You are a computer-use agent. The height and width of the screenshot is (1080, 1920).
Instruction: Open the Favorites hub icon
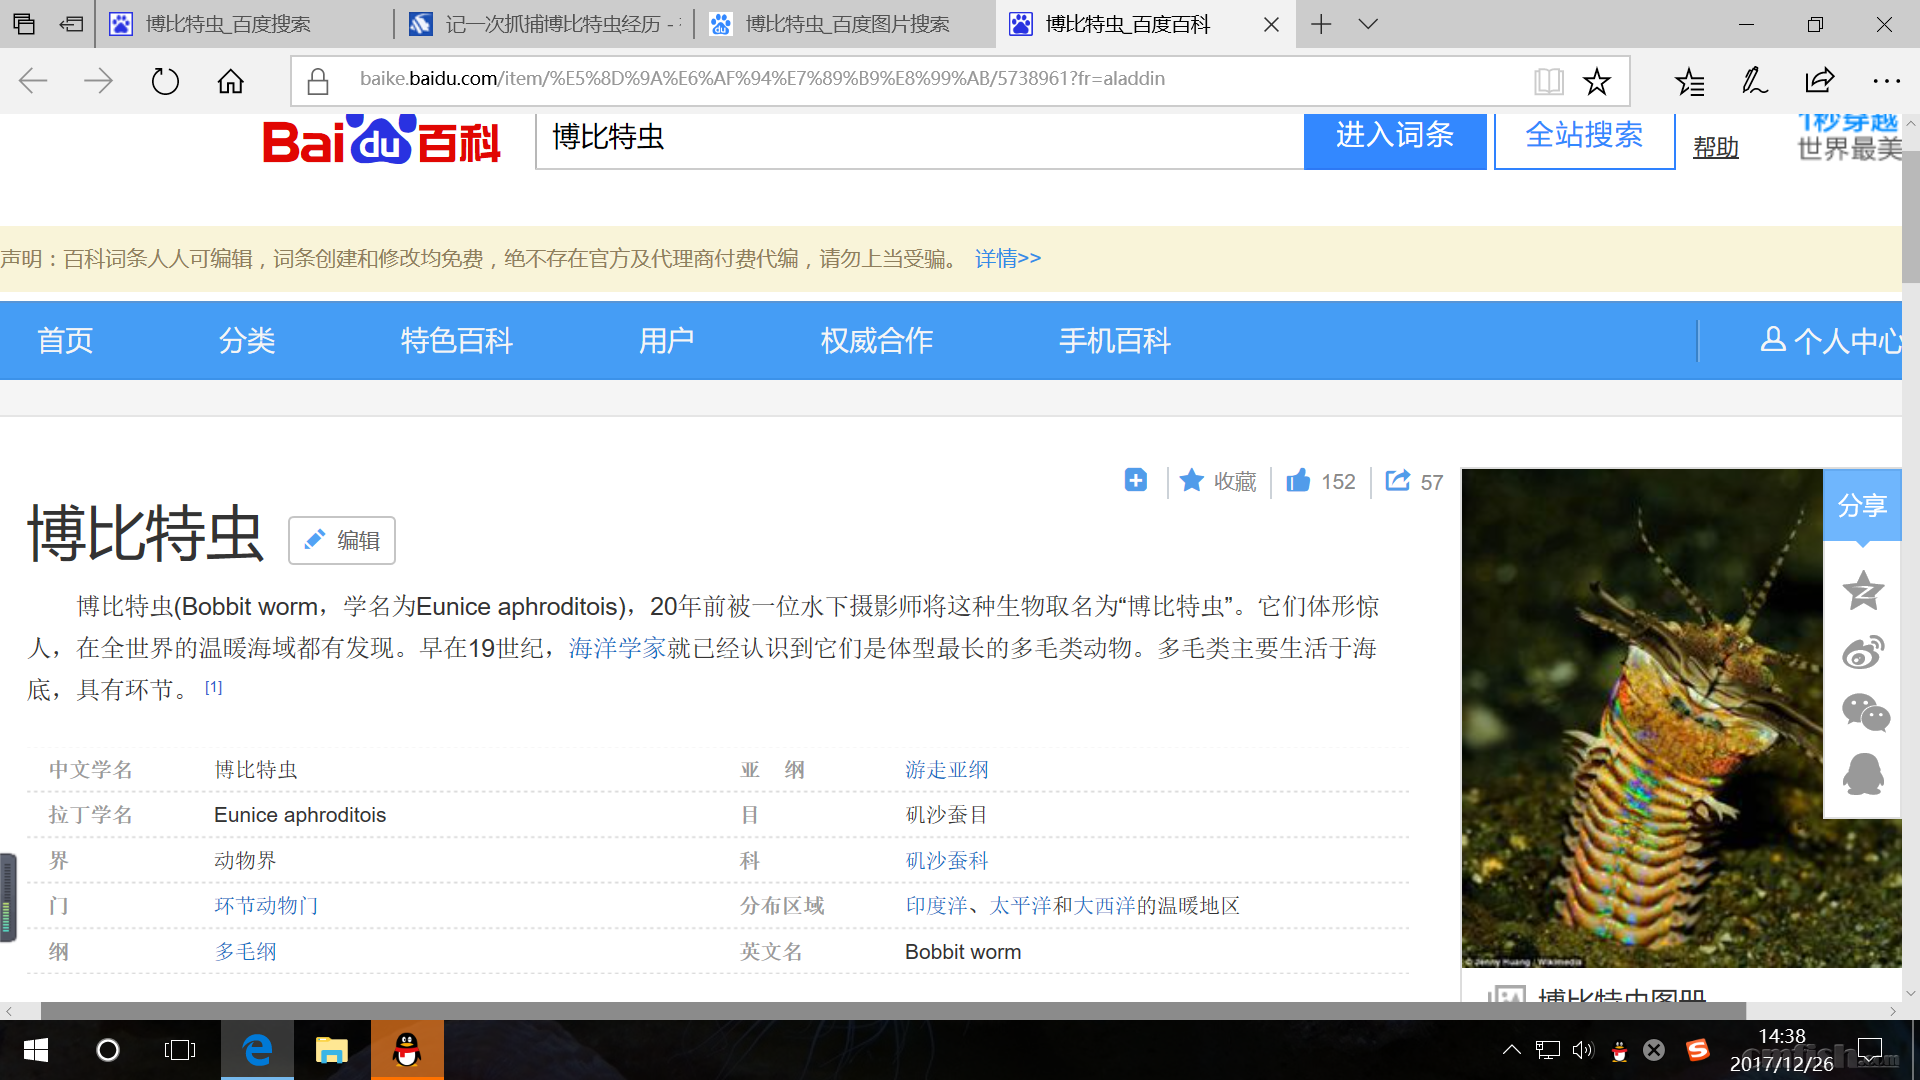click(1690, 81)
